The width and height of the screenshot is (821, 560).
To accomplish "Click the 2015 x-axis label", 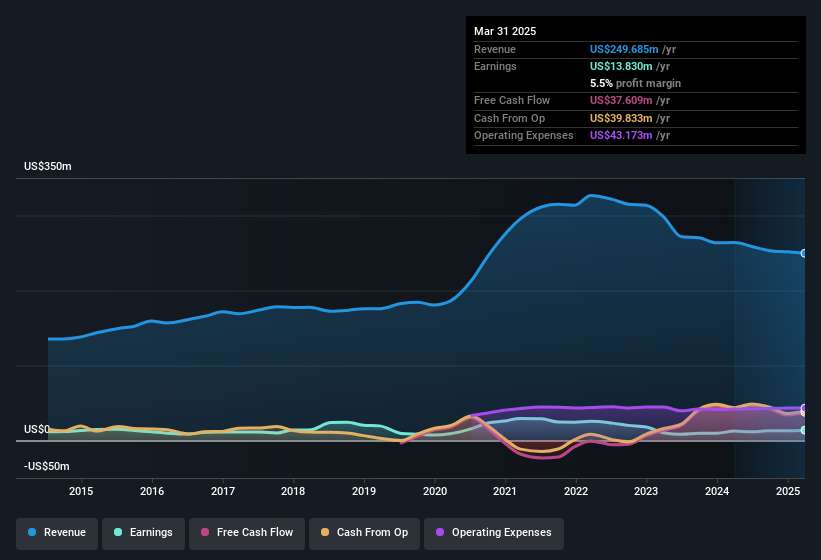I will (81, 491).
